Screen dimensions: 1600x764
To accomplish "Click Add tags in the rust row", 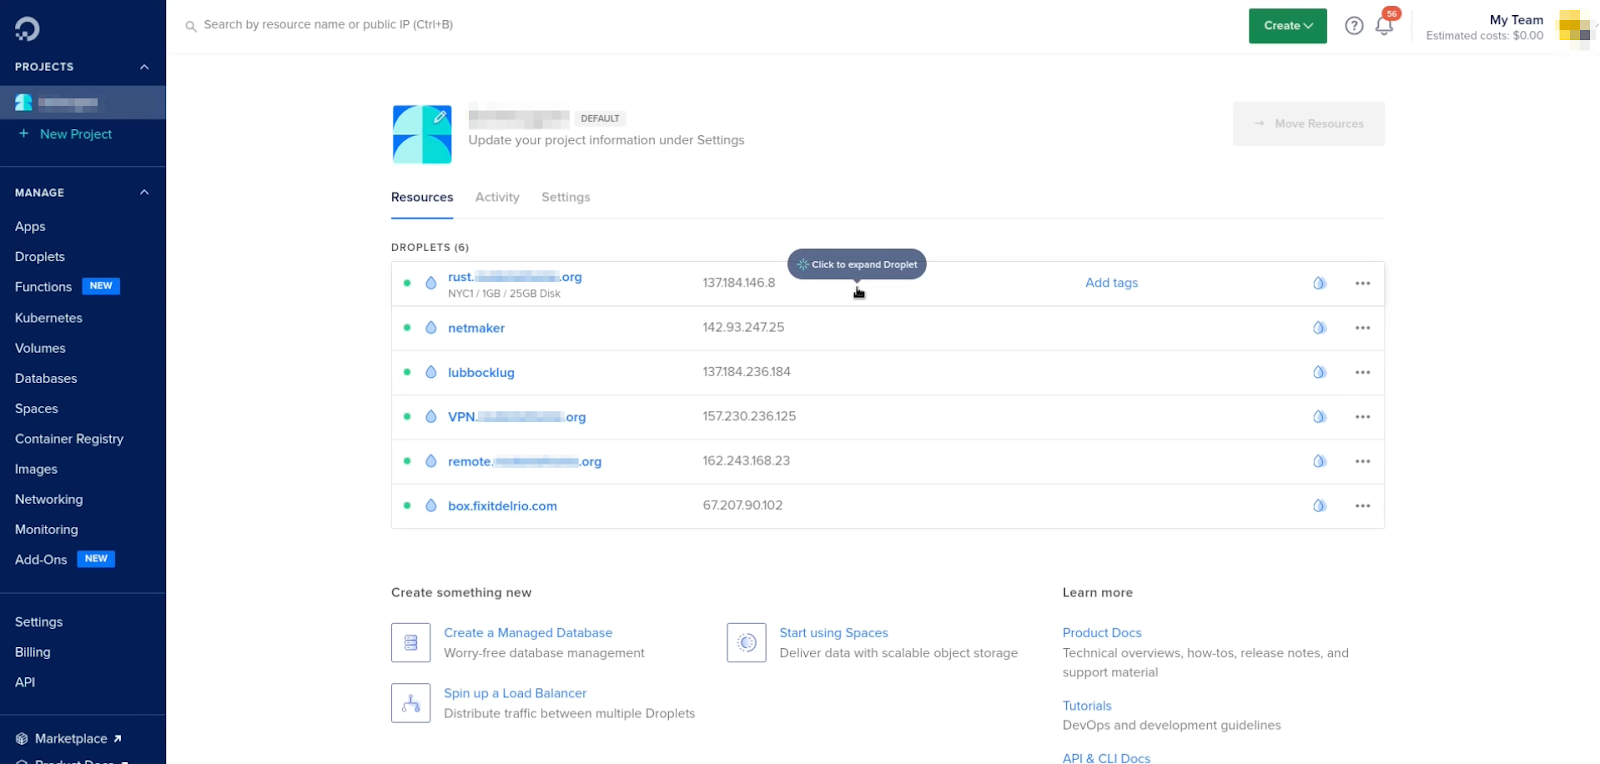I will click(x=1111, y=283).
